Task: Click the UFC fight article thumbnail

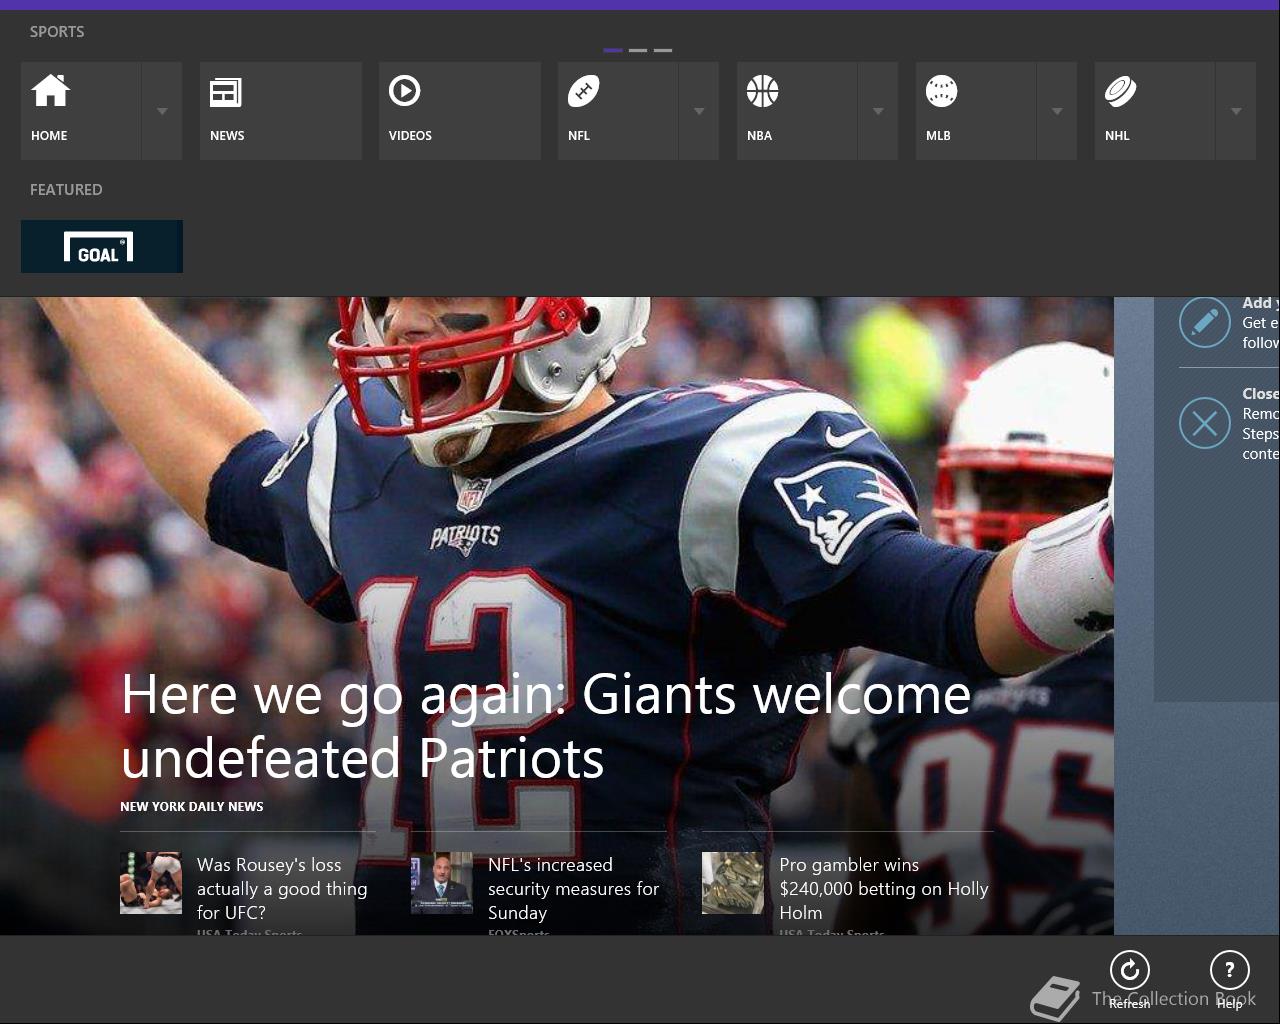Action: 151,883
